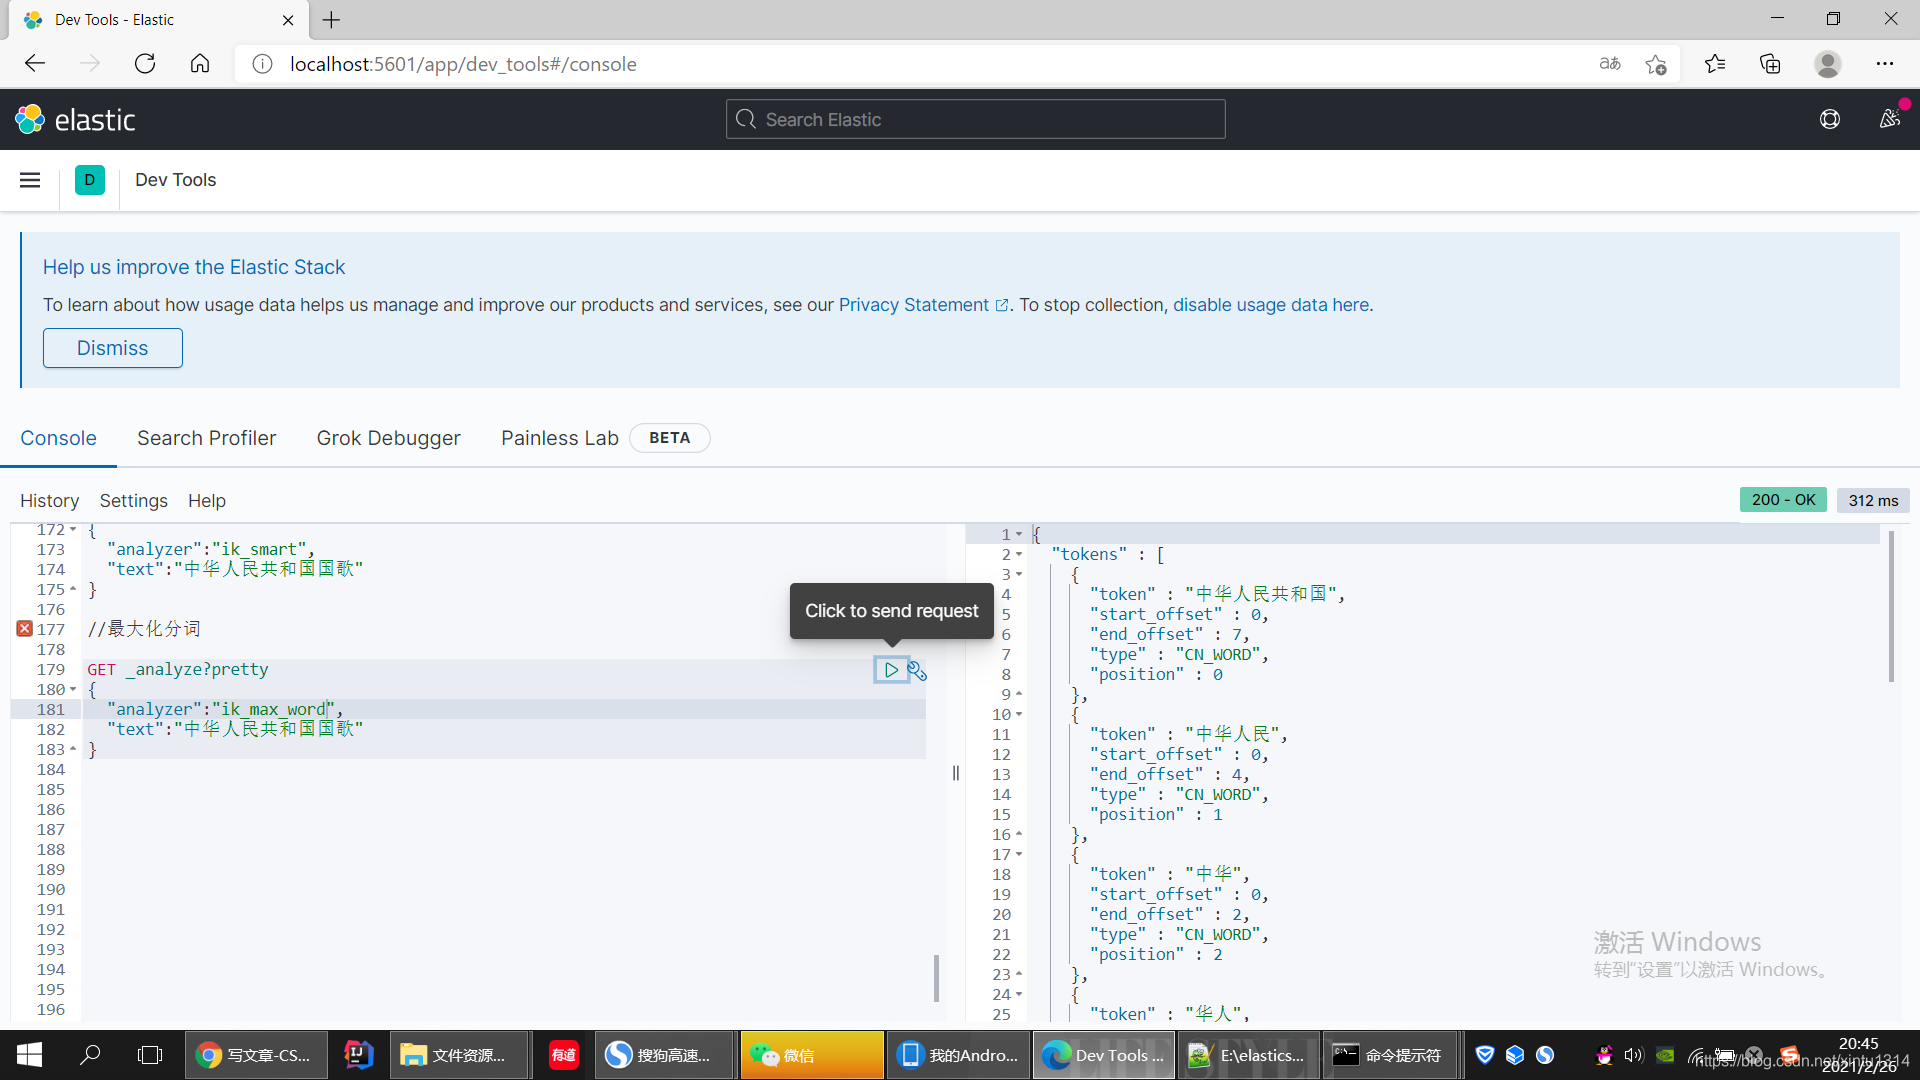Image resolution: width=1920 pixels, height=1080 pixels.
Task: Click the error marker beside line 177
Action: click(x=24, y=628)
